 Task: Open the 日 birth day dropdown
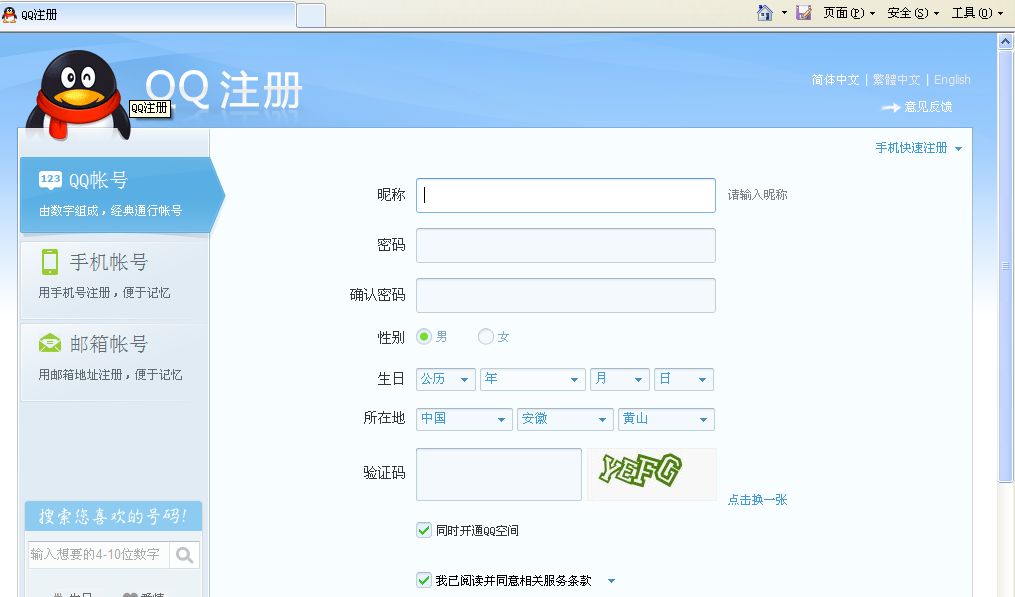point(684,379)
